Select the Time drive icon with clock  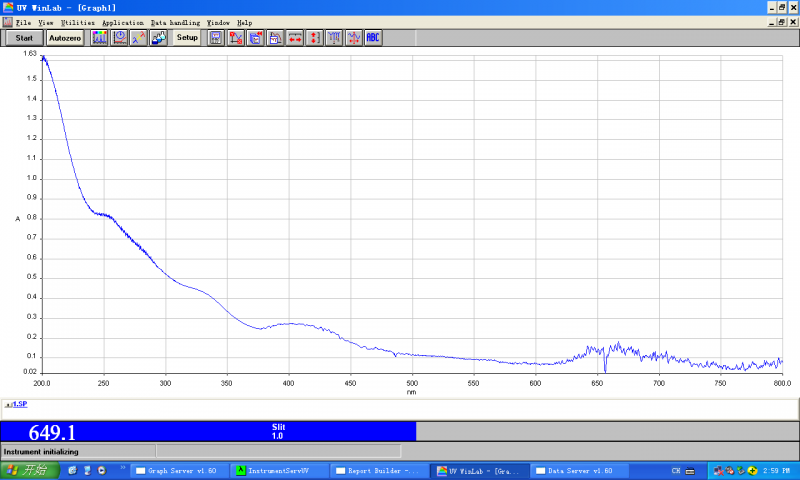pyautogui.click(x=119, y=38)
